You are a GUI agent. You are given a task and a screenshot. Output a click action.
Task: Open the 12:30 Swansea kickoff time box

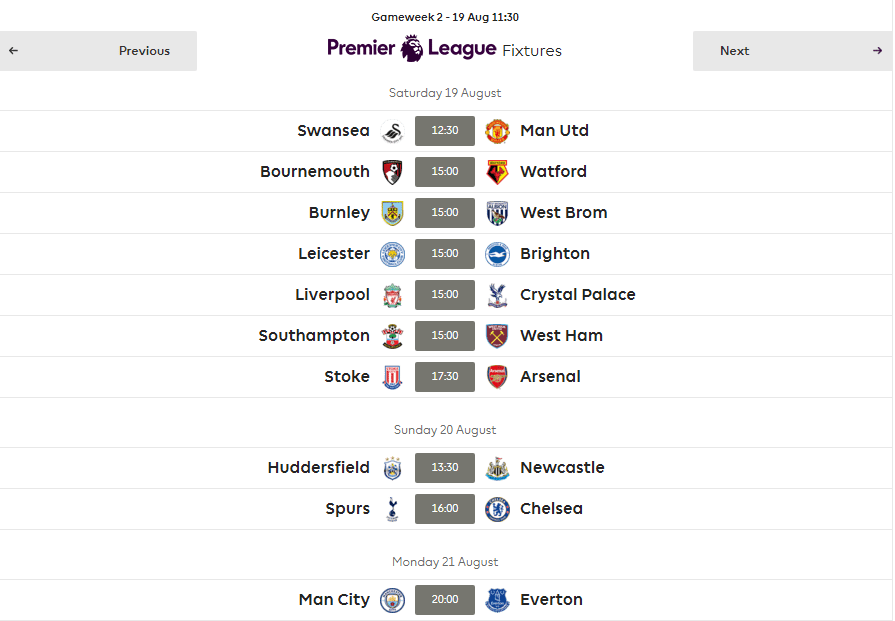click(445, 131)
